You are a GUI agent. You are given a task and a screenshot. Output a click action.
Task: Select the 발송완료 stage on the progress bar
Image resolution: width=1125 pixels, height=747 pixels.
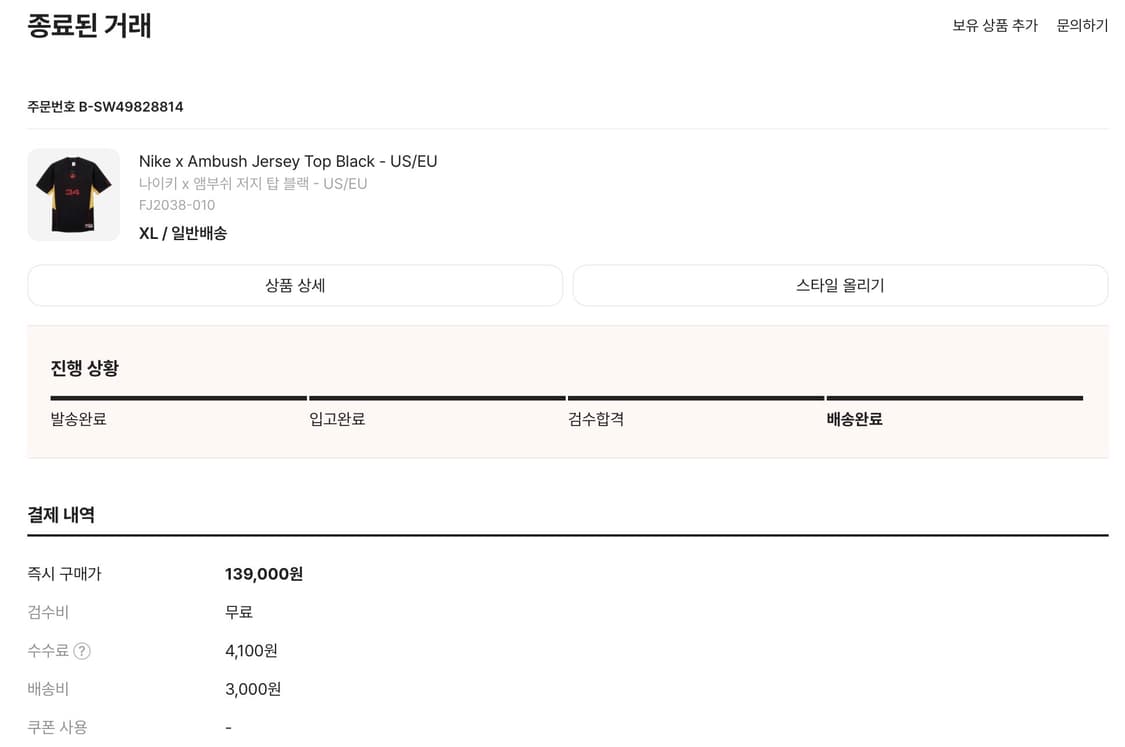tap(79, 419)
